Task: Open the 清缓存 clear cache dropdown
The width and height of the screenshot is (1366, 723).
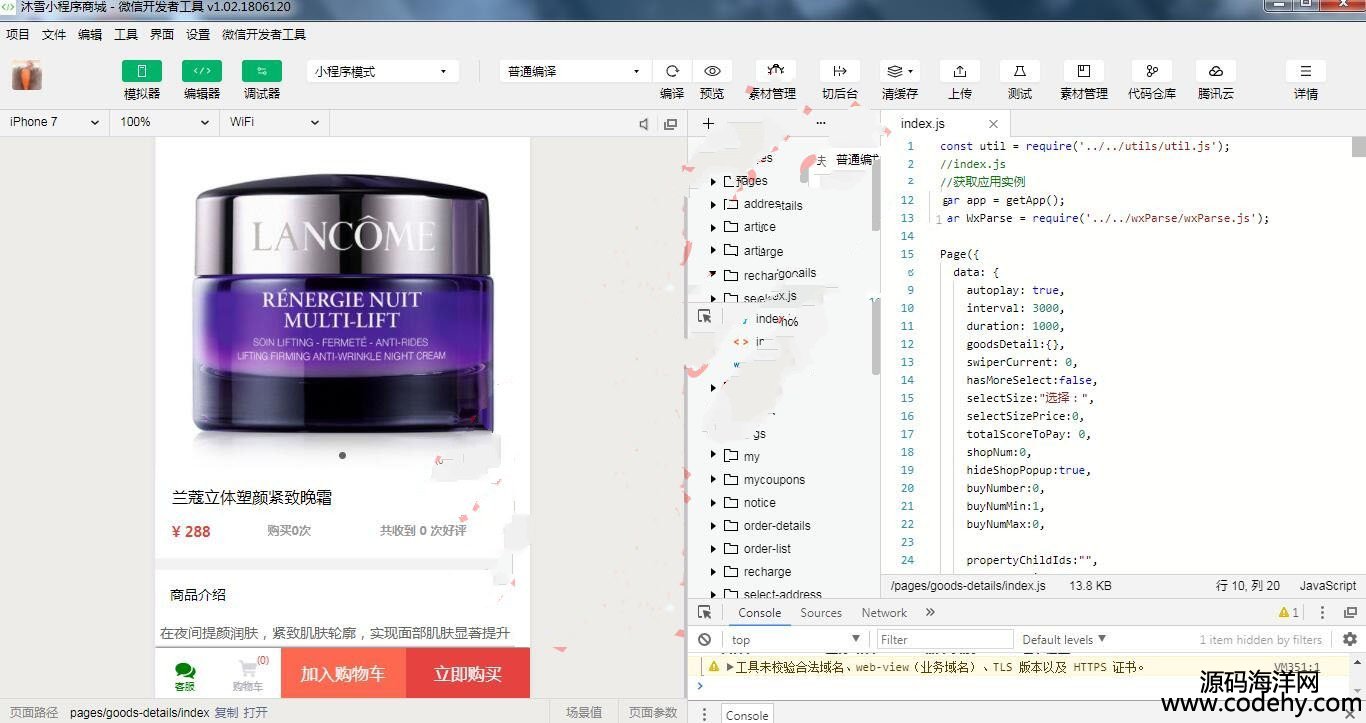Action: [900, 71]
